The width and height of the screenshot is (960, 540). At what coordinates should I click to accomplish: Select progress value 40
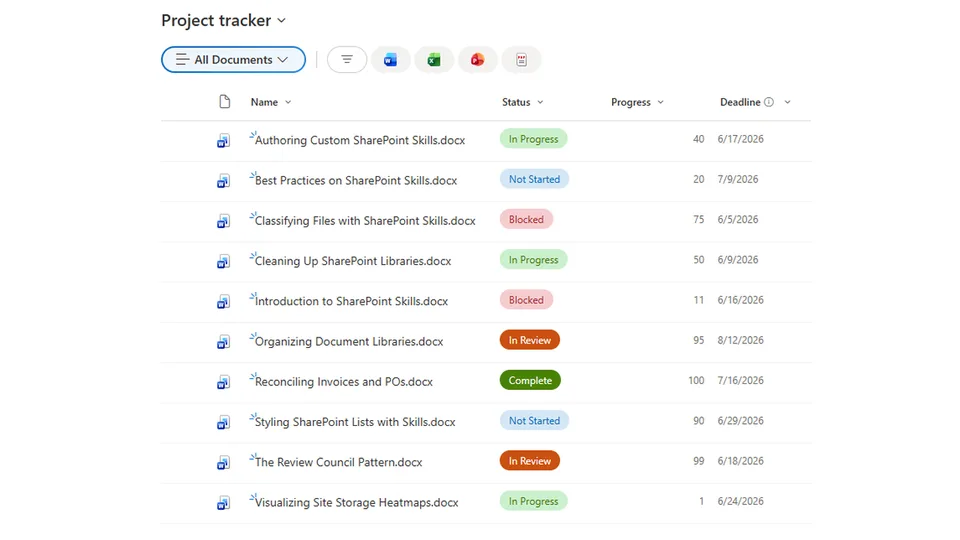[x=699, y=139]
